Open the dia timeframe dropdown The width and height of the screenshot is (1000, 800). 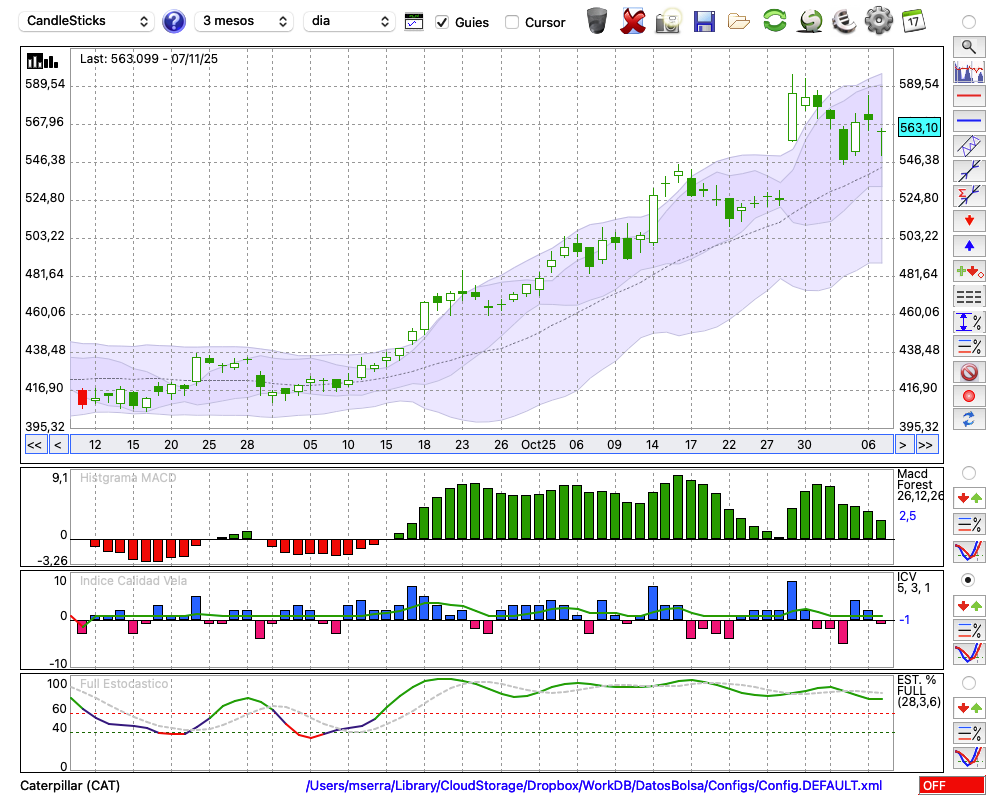click(x=349, y=21)
